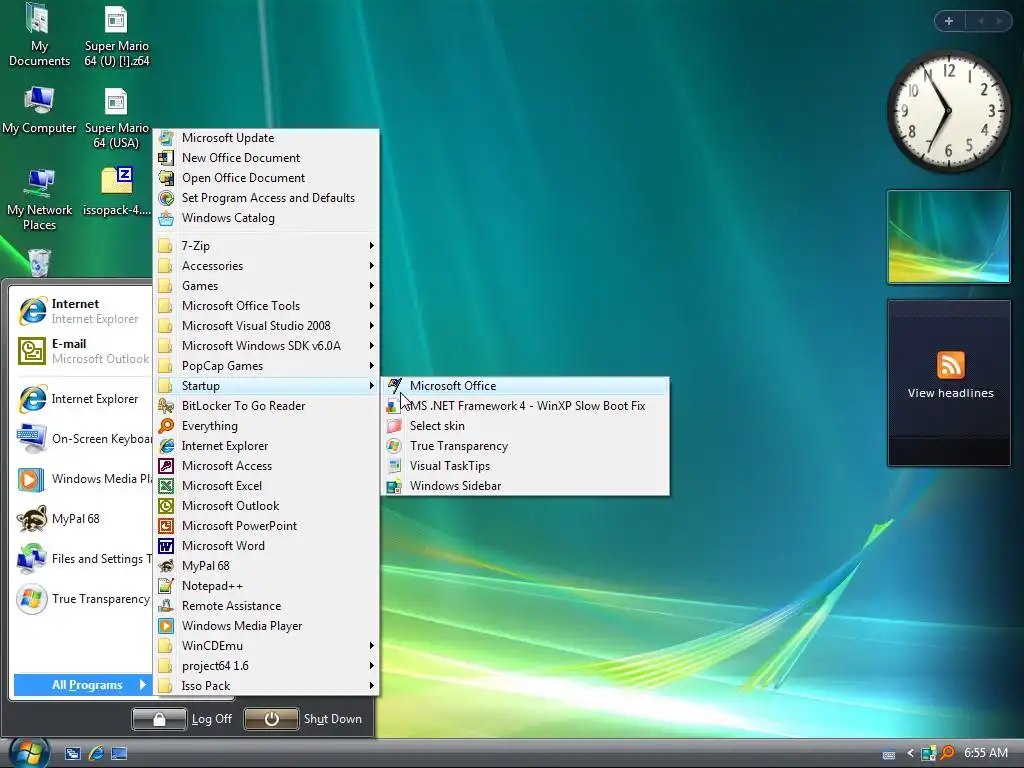Open the Windows Catalog icon
Viewport: 1024px width, 768px height.
(x=167, y=218)
